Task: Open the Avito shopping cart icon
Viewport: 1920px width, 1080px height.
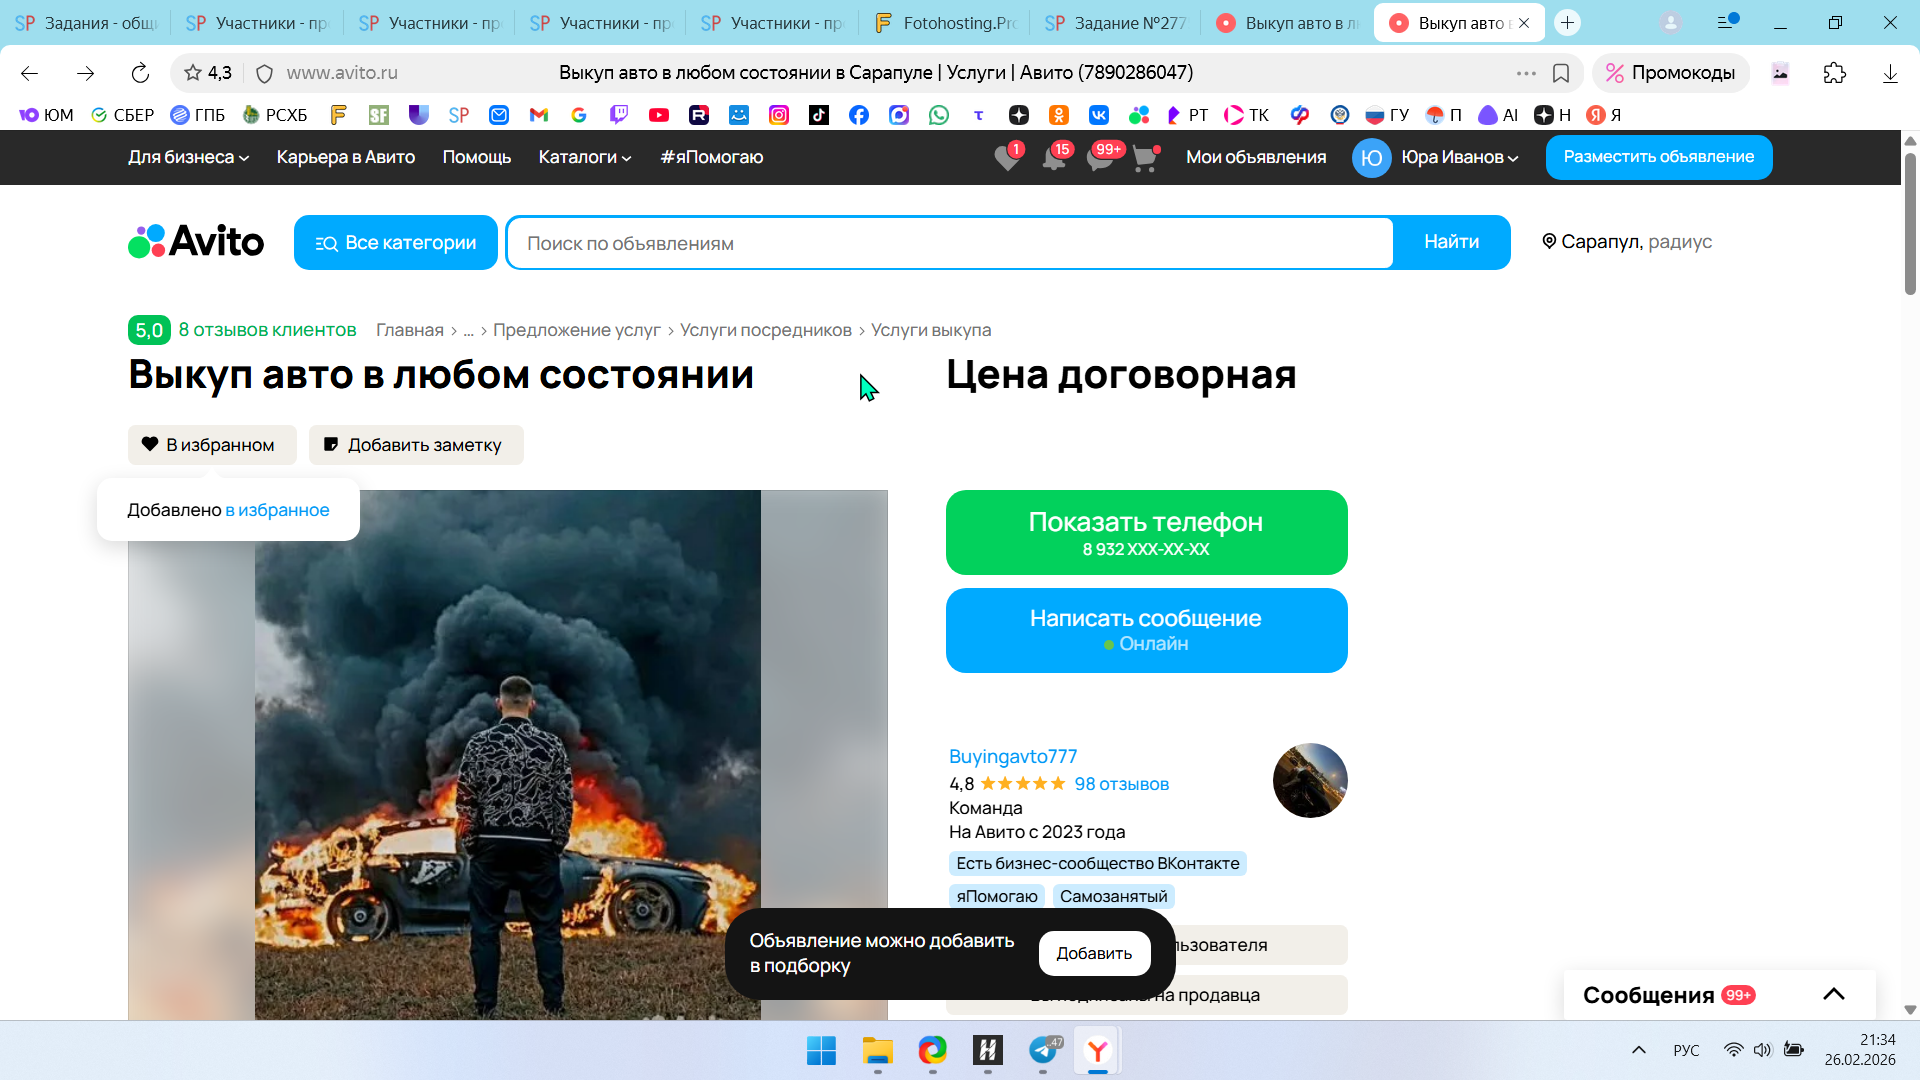Action: coord(1145,158)
